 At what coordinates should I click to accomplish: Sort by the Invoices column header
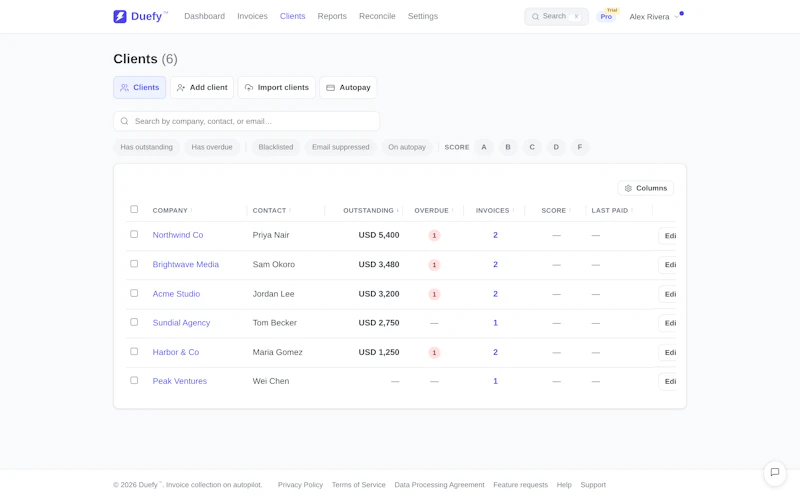click(x=495, y=210)
